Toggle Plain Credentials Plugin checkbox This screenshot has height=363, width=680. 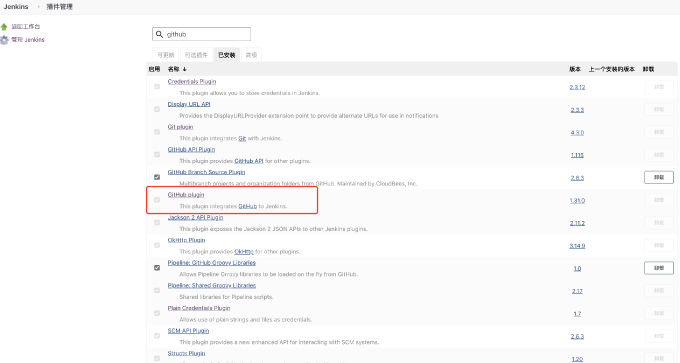157,313
